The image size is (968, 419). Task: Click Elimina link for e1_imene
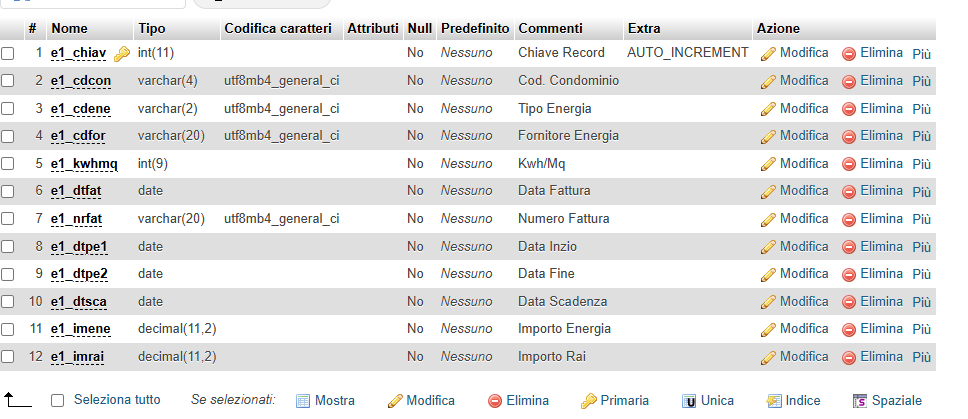(x=882, y=328)
